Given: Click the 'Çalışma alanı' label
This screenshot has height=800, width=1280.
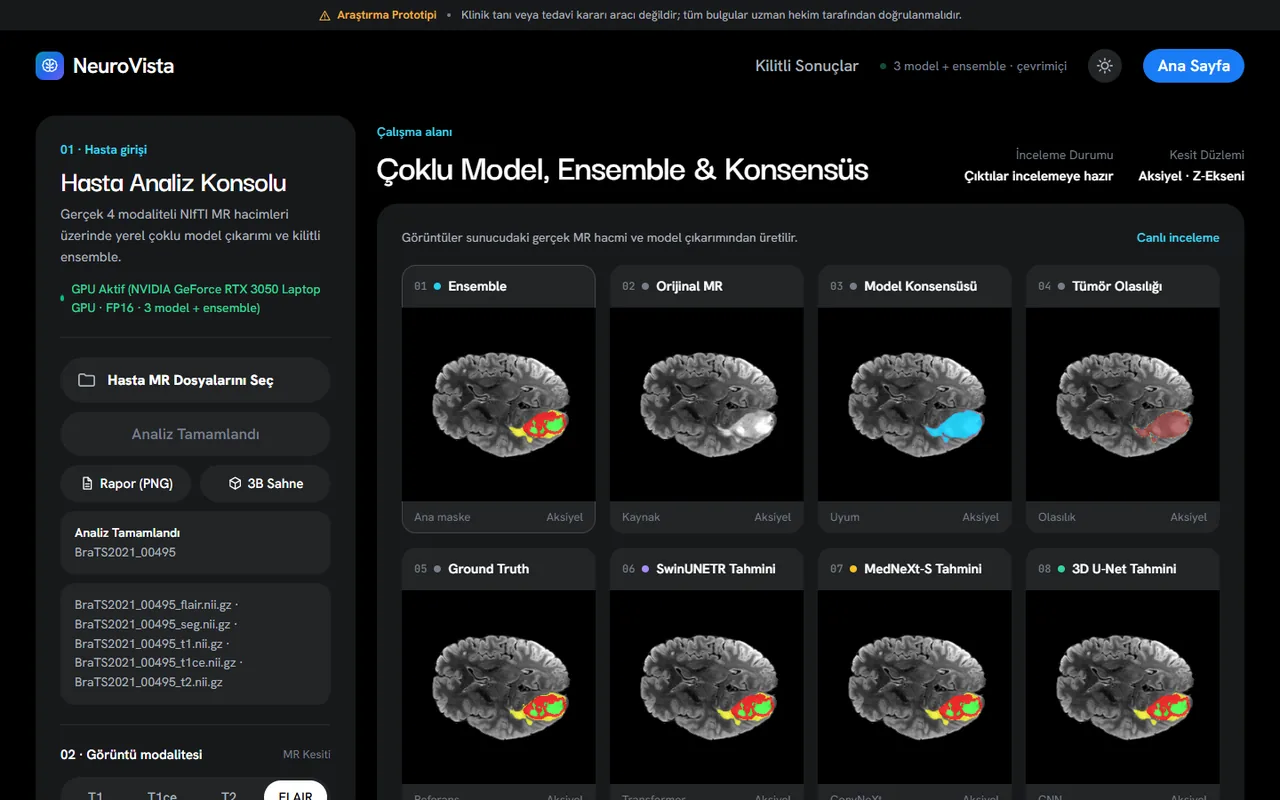Looking at the screenshot, I should point(415,132).
